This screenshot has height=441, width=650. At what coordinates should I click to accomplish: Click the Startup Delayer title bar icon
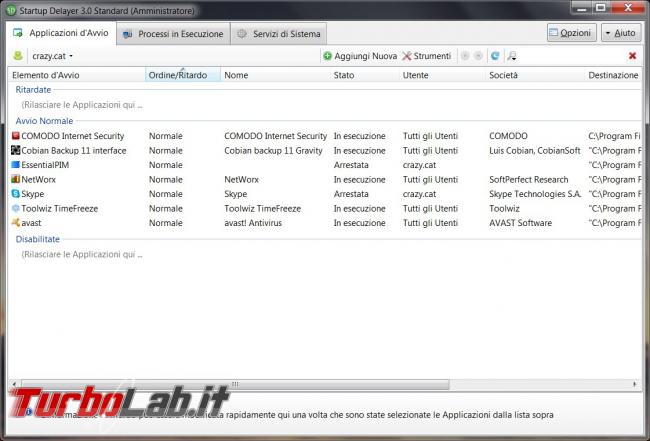click(11, 10)
